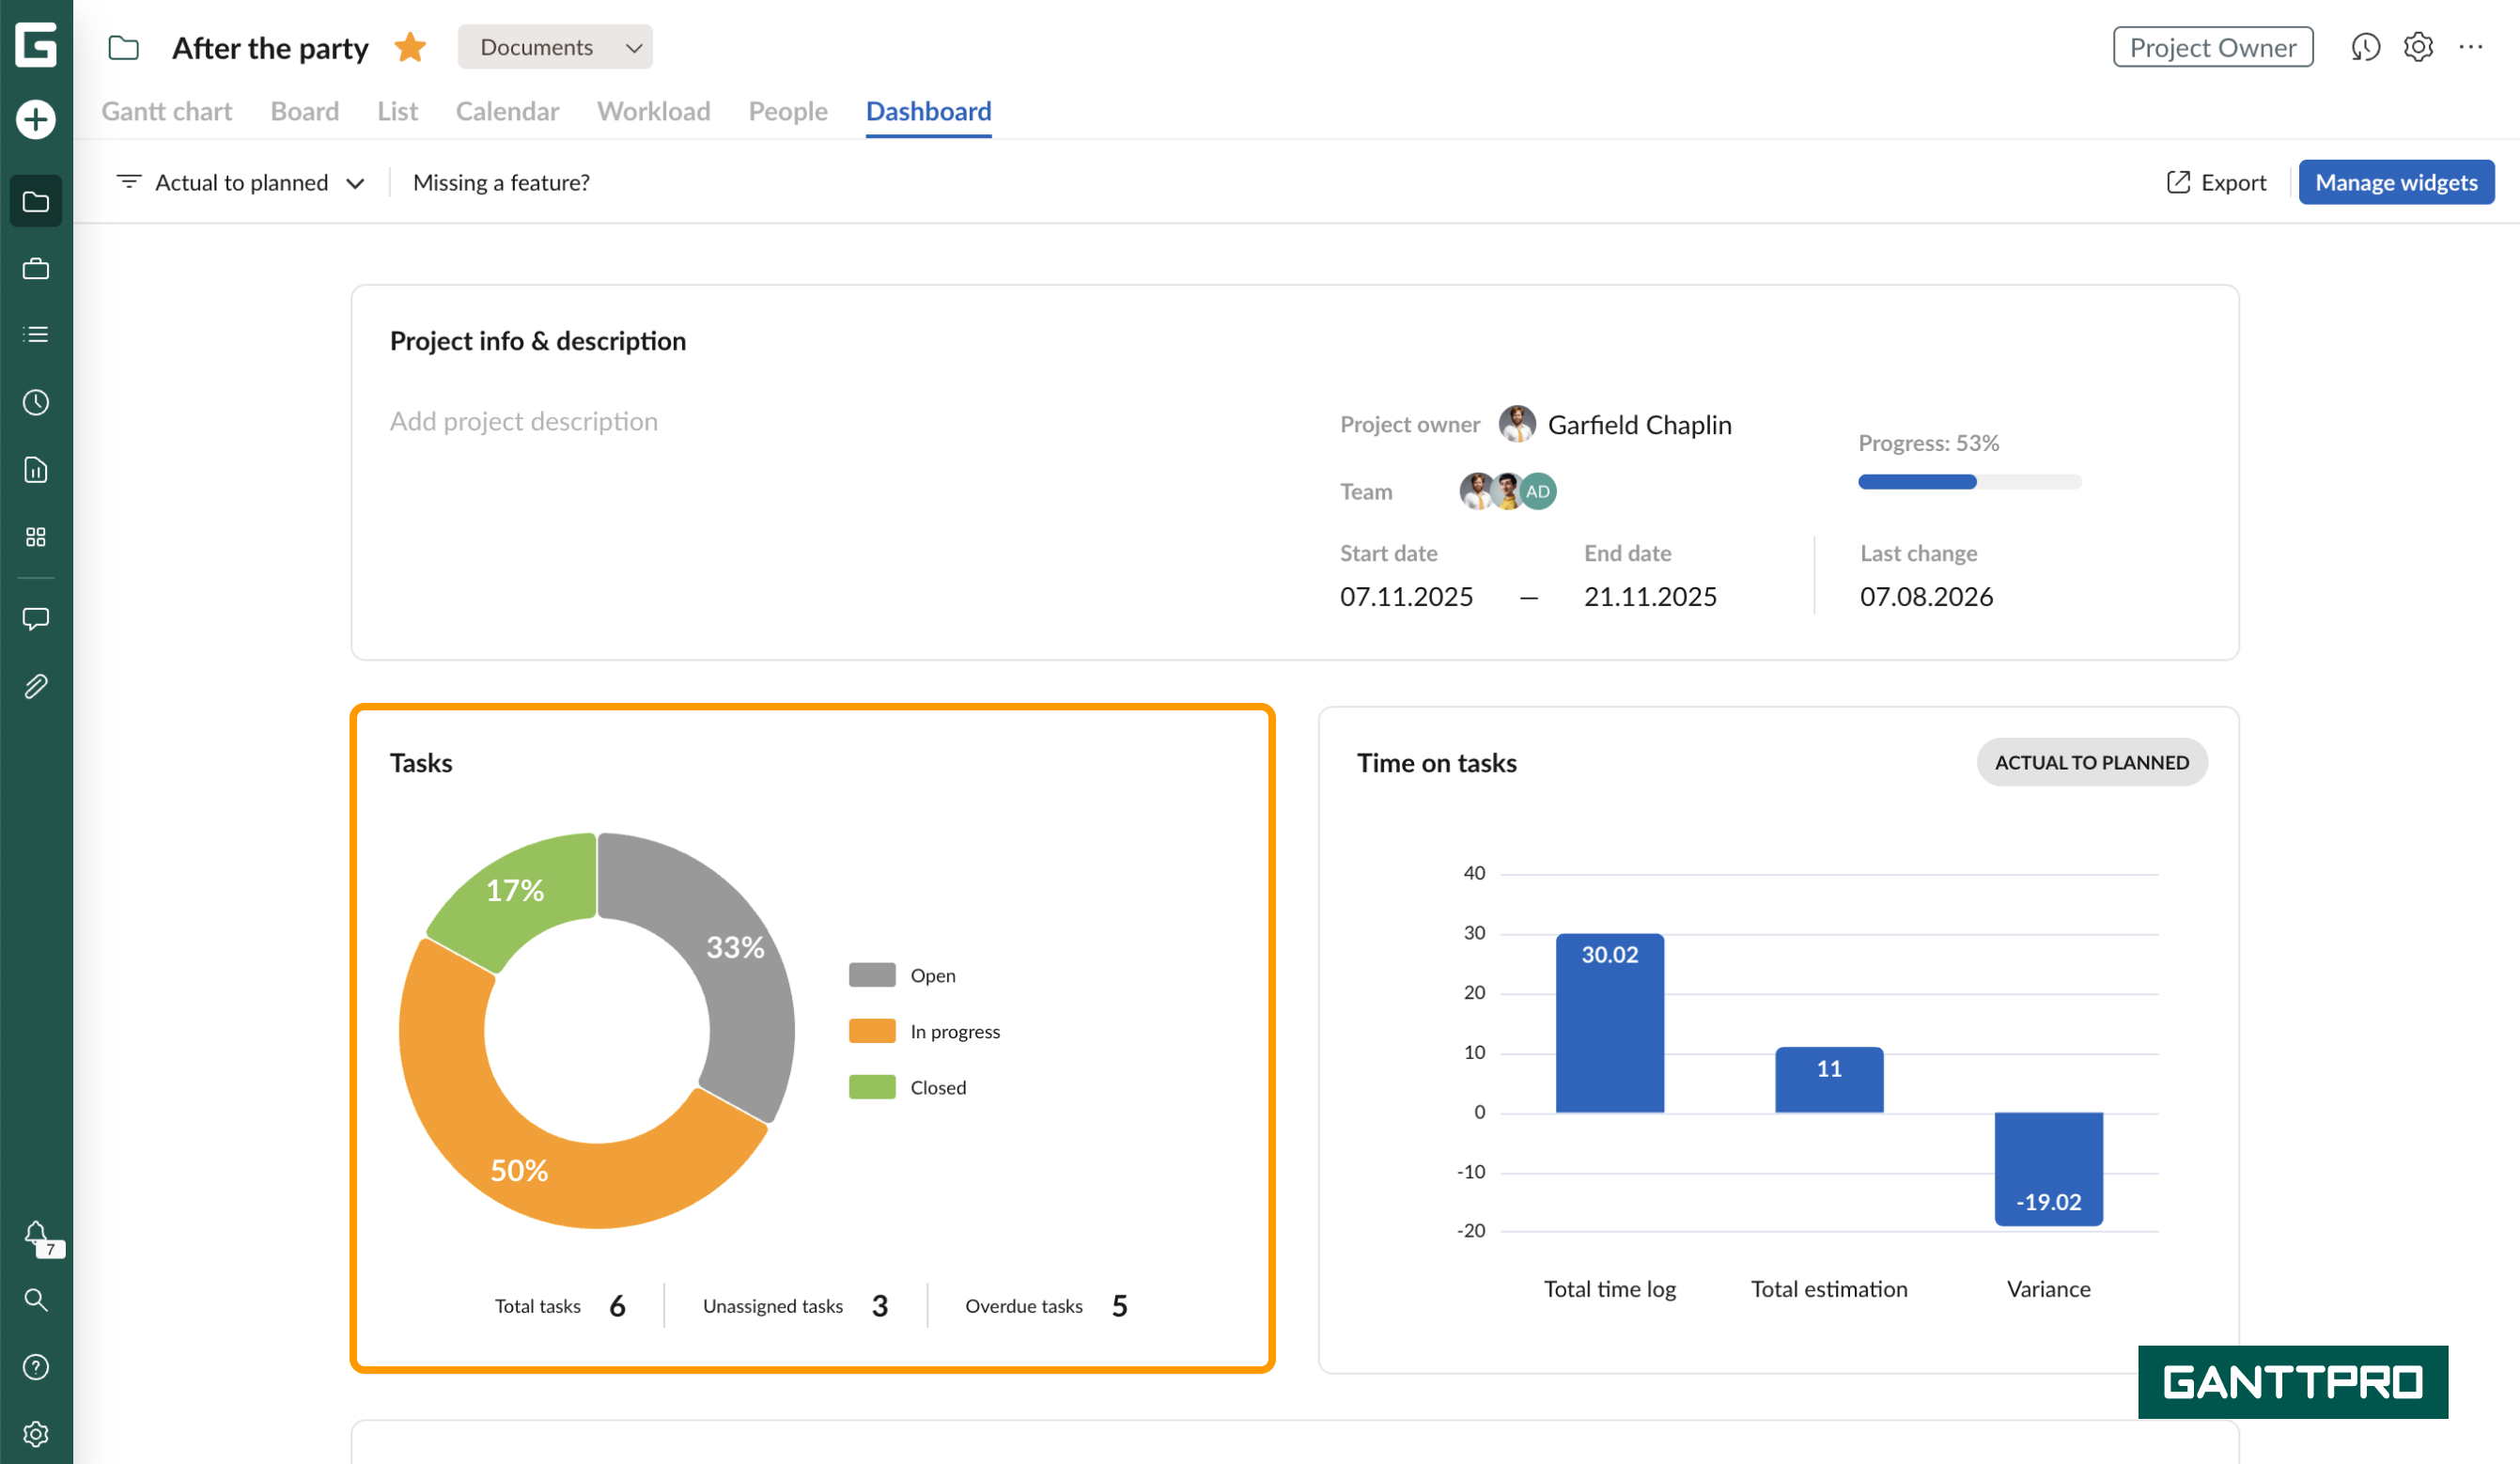Click the 30.02 Total time log bar

[x=1610, y=1023]
